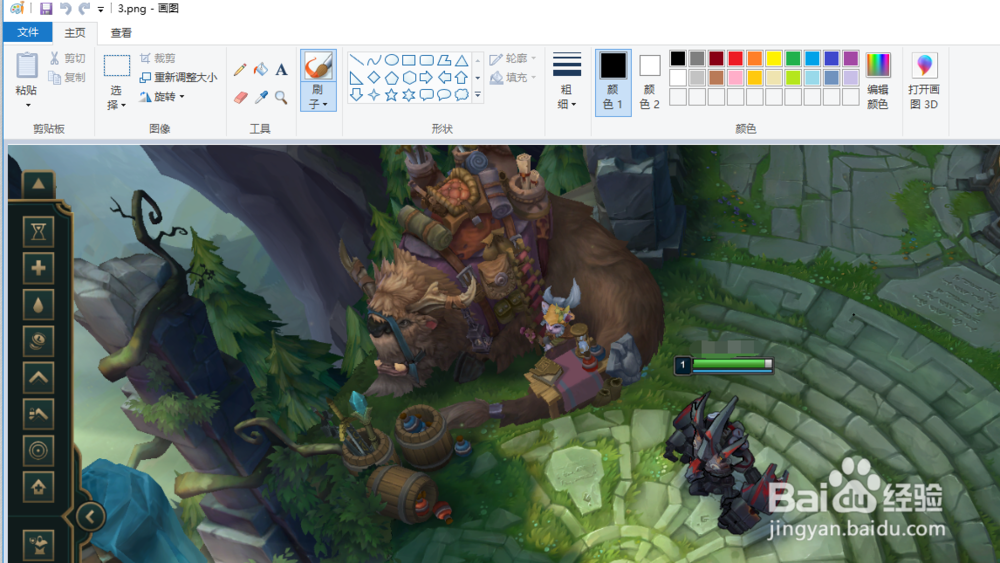Expand the shapes gallery more arrow
The width and height of the screenshot is (1000, 563).
coord(478,95)
